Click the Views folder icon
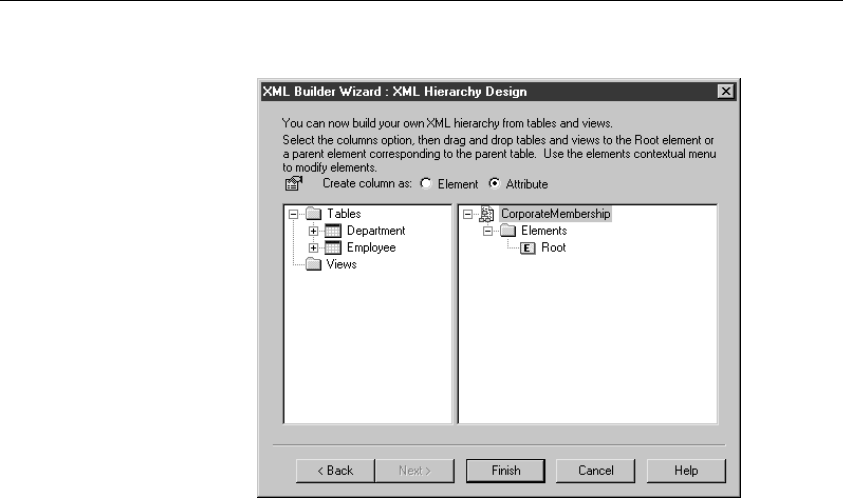The width and height of the screenshot is (843, 498). pos(313,264)
